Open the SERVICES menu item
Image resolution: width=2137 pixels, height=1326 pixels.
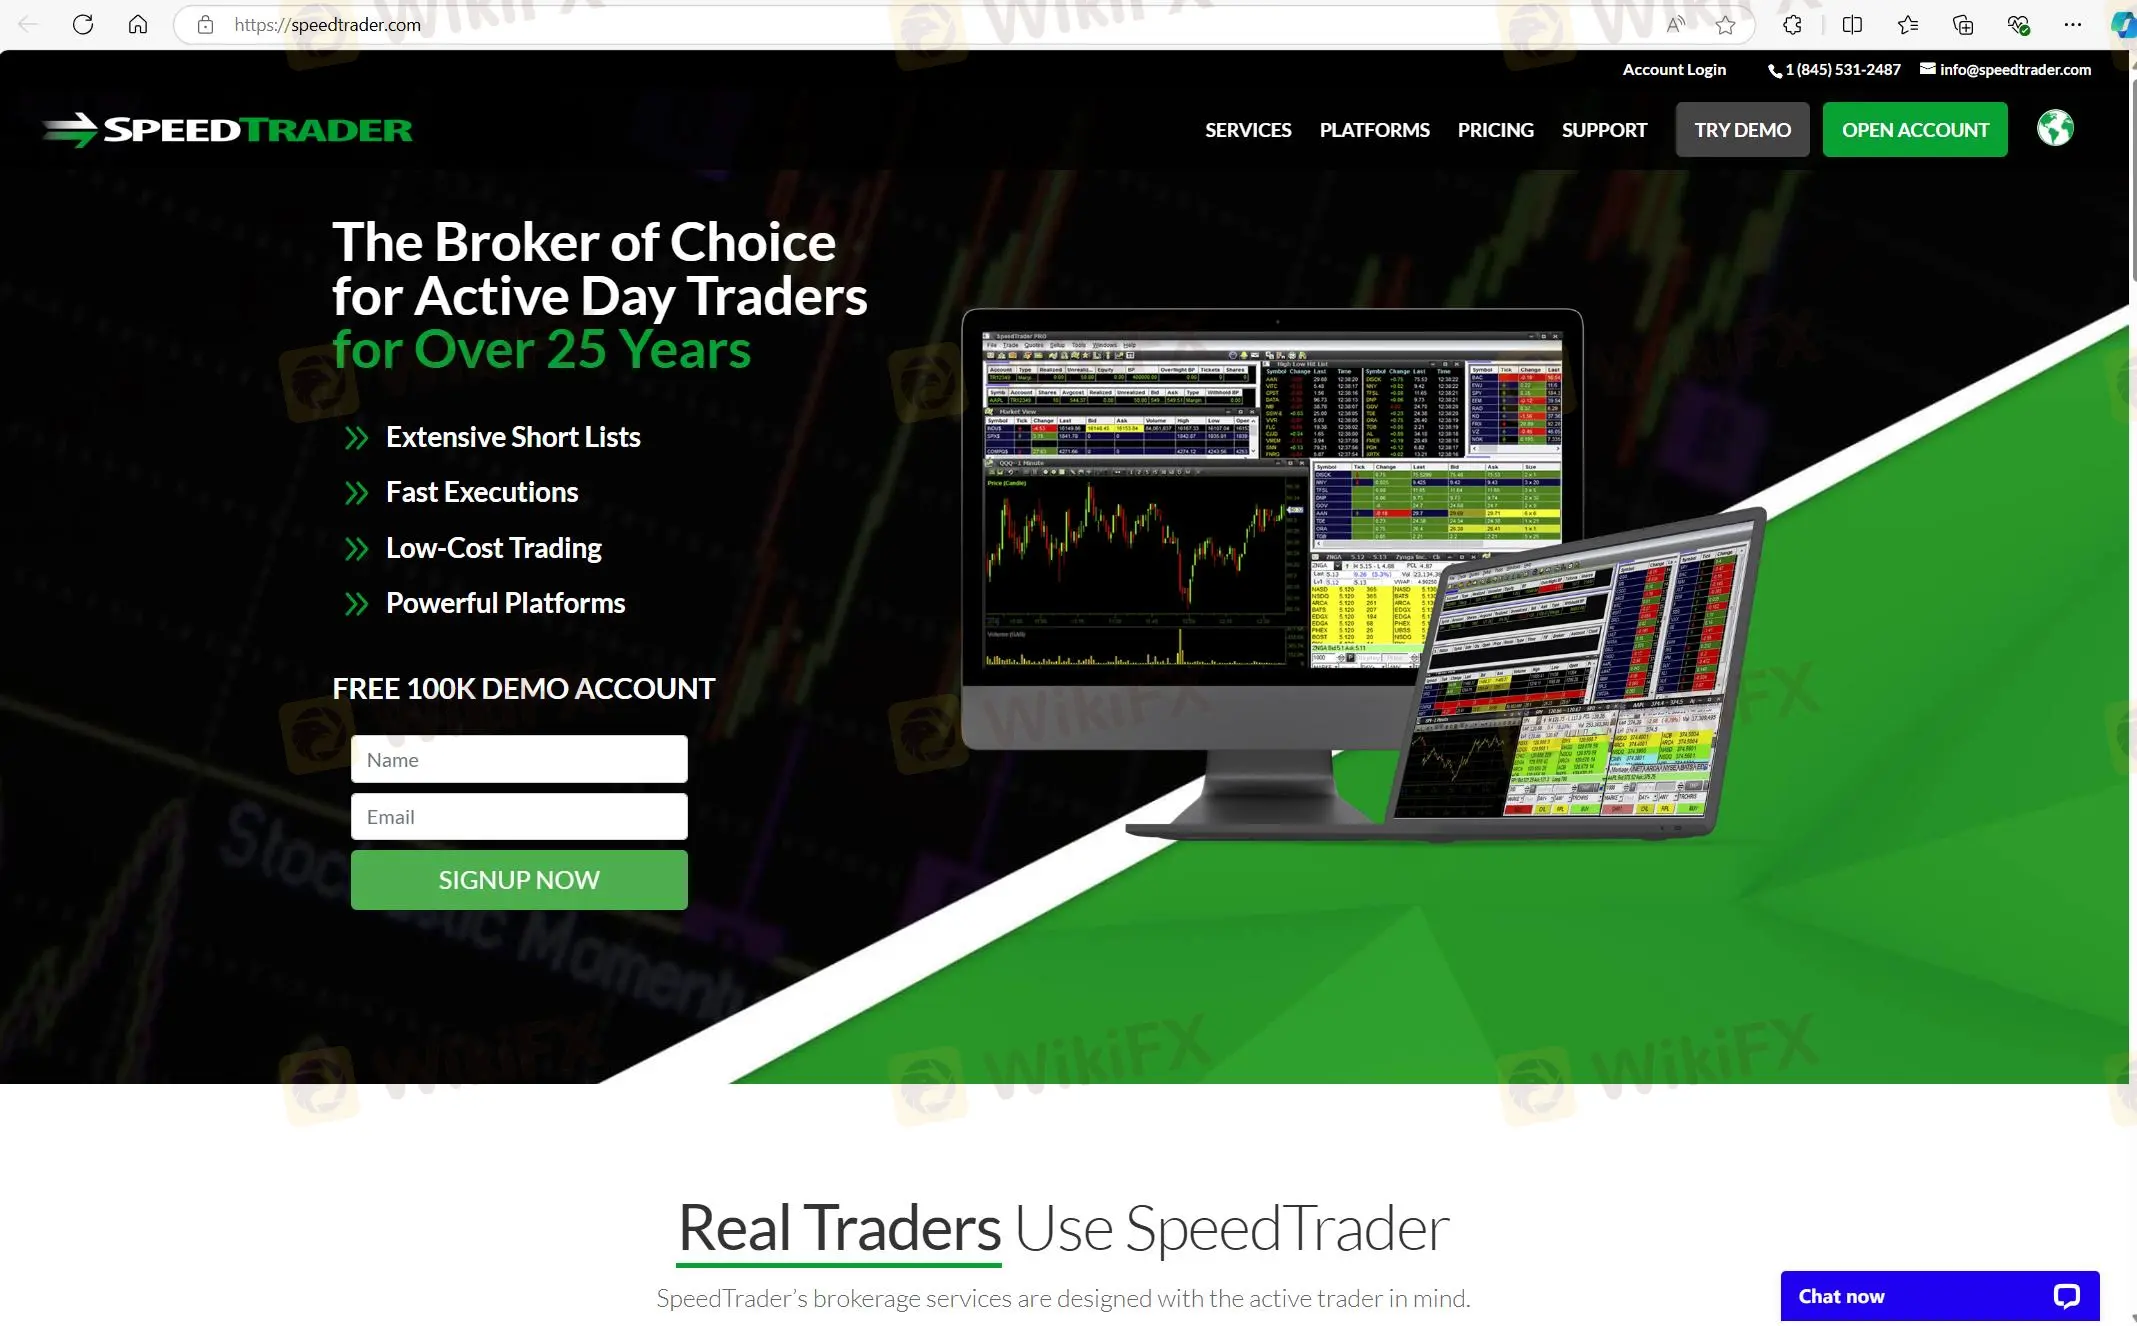tap(1248, 128)
